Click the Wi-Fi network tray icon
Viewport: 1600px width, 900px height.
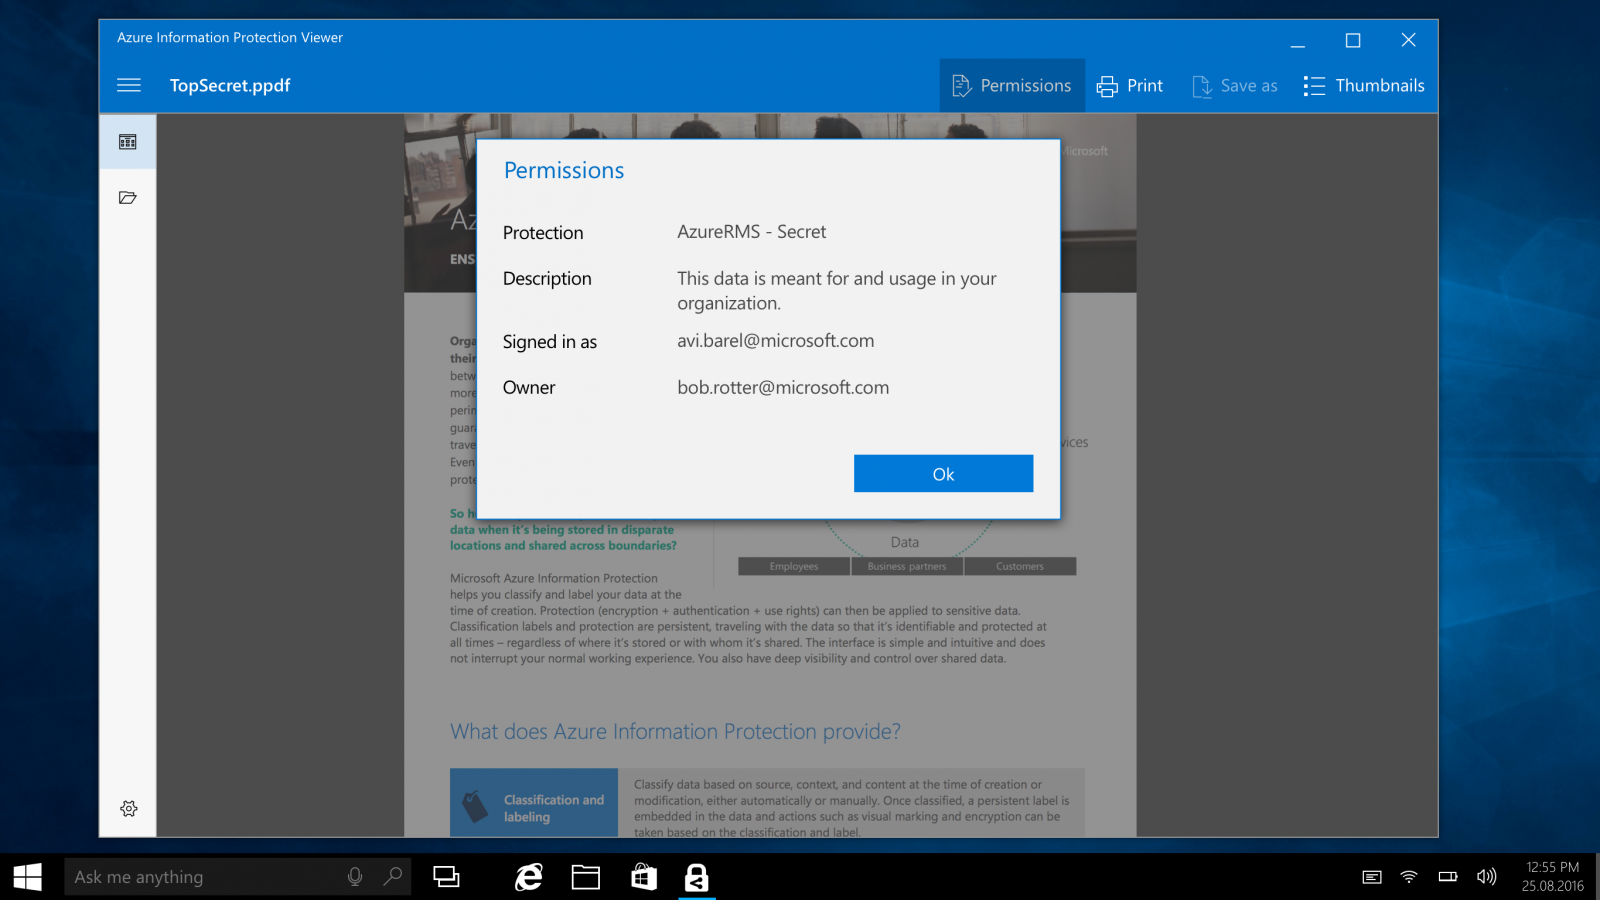pos(1410,876)
